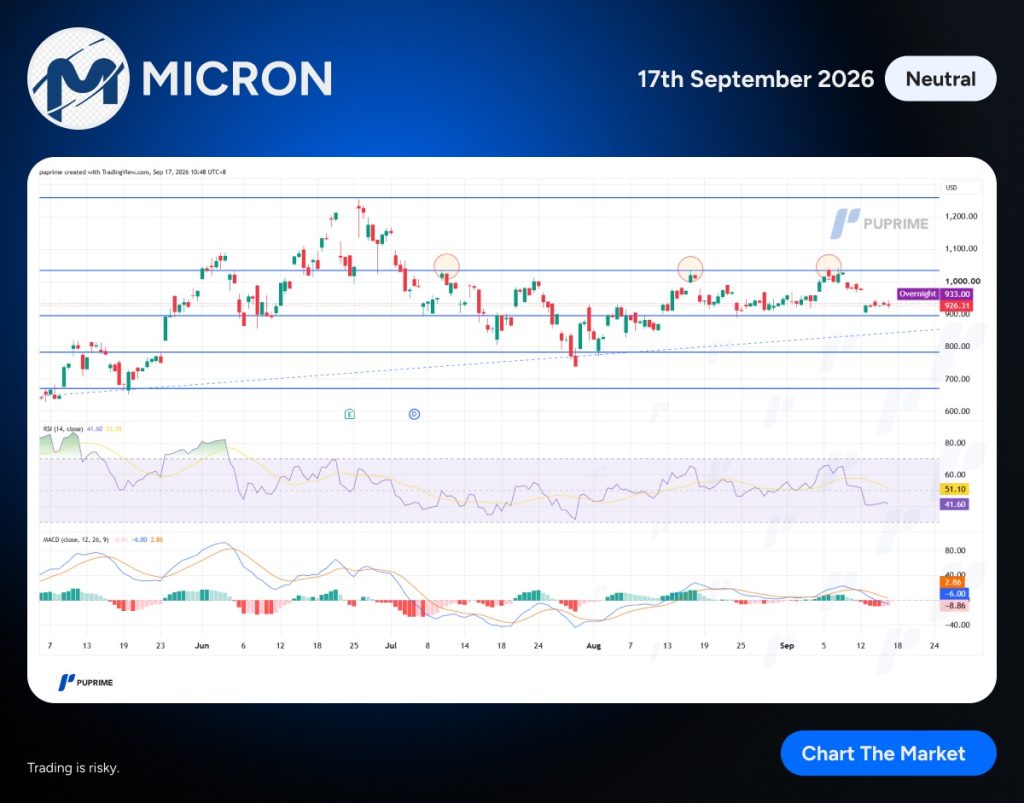The width and height of the screenshot is (1024, 803).
Task: Click the Jul label on time axis
Action: point(391,646)
